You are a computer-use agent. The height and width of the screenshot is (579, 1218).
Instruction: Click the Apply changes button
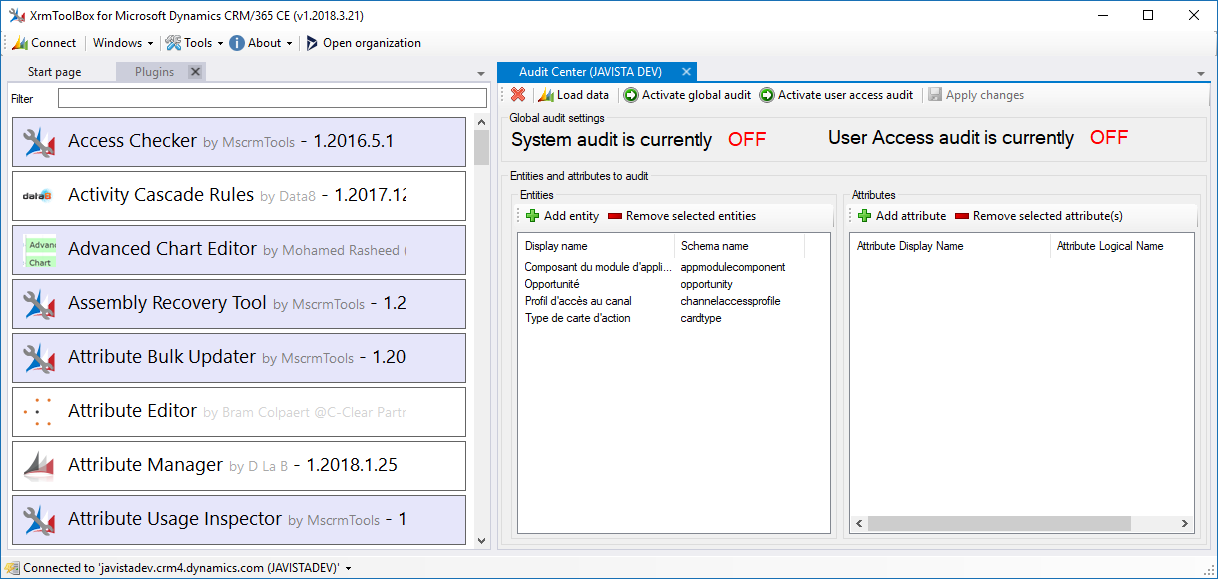point(976,95)
